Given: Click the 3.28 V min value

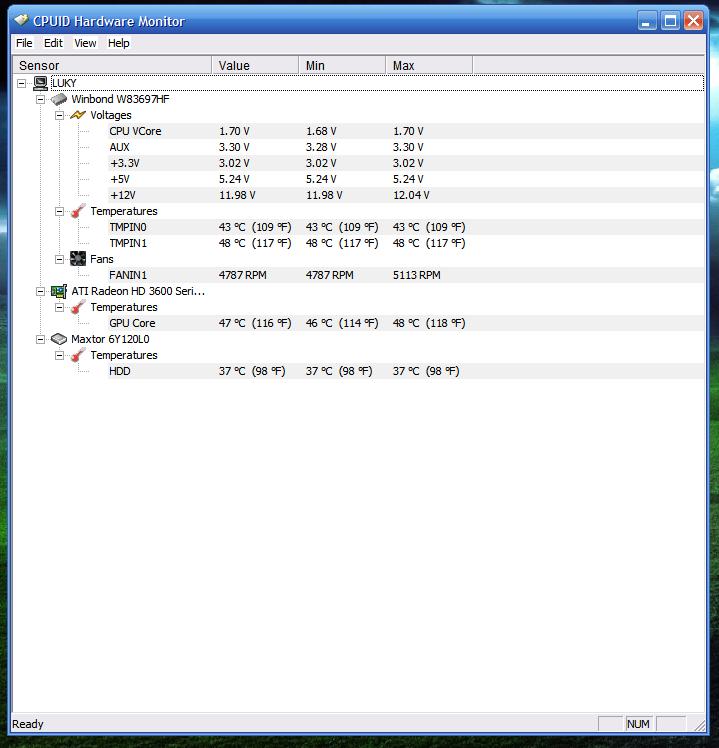Looking at the screenshot, I should click(321, 147).
